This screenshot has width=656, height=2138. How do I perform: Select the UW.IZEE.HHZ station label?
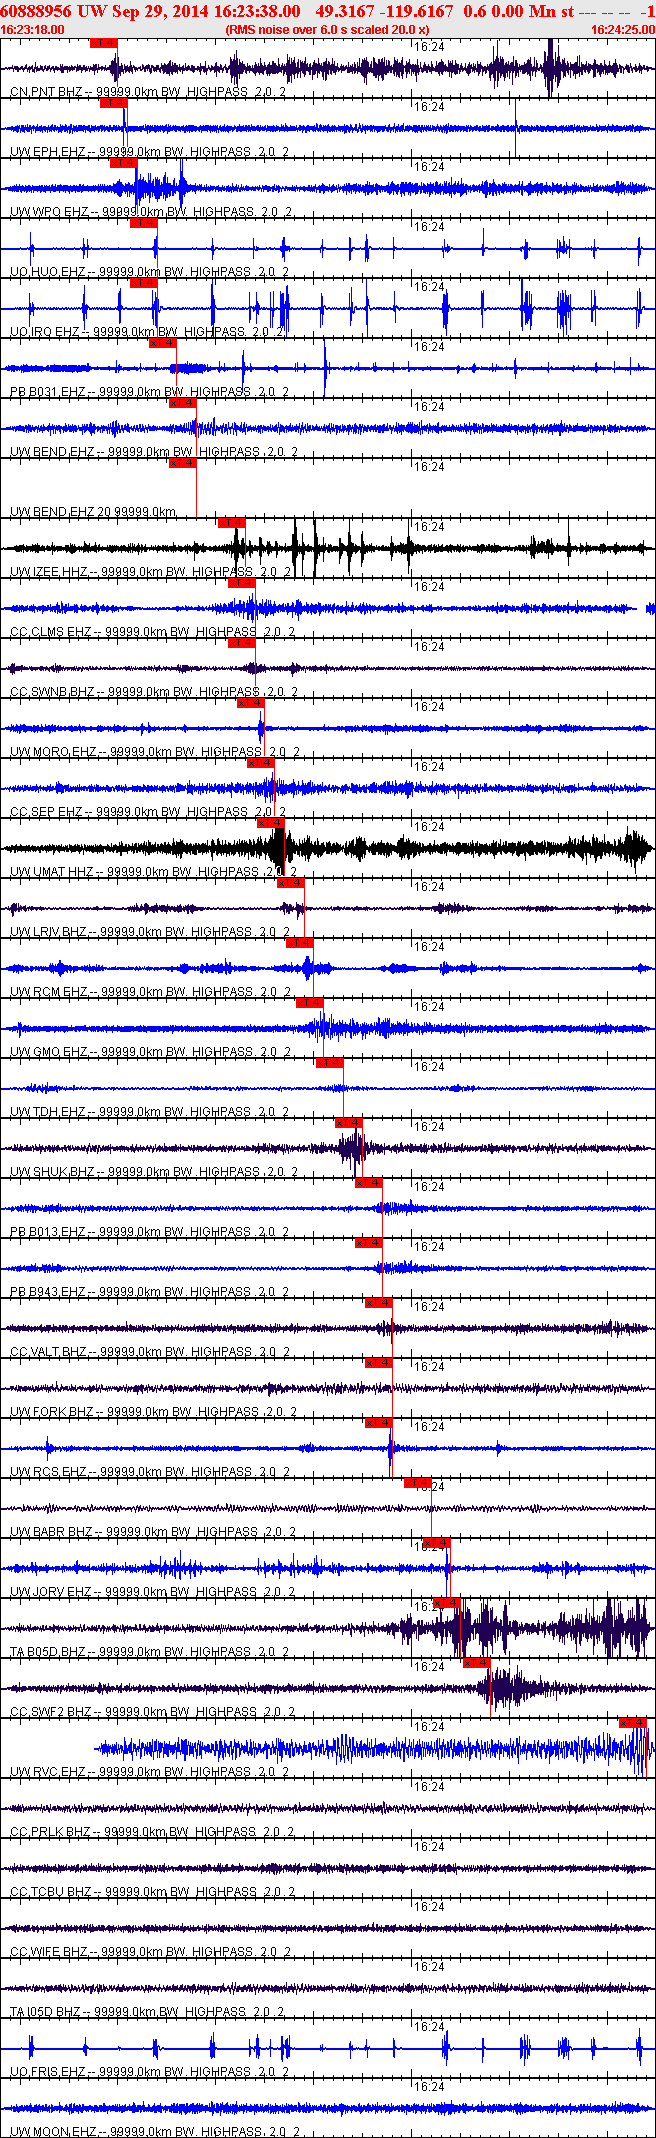[150, 572]
